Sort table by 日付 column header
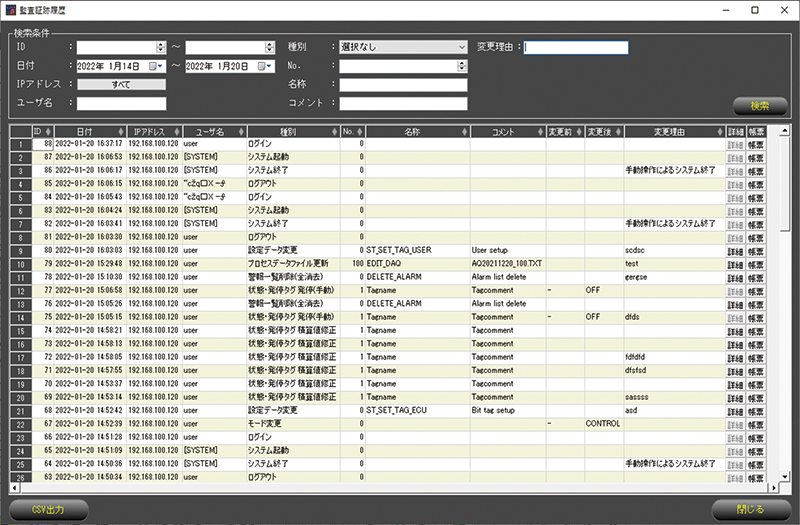The width and height of the screenshot is (800, 525). (90, 132)
